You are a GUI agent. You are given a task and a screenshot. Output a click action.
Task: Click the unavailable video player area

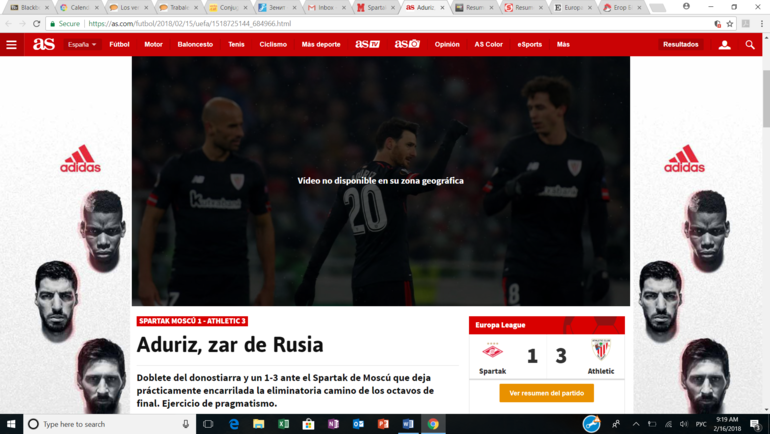click(381, 181)
